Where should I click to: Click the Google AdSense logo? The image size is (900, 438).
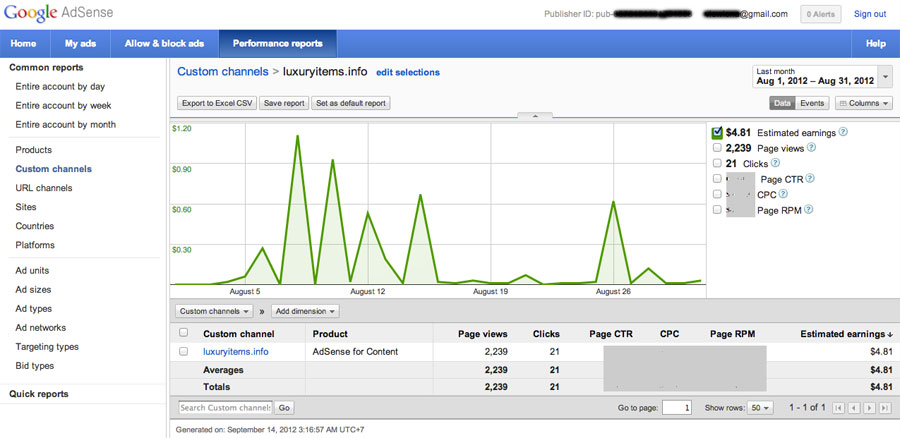tap(58, 13)
